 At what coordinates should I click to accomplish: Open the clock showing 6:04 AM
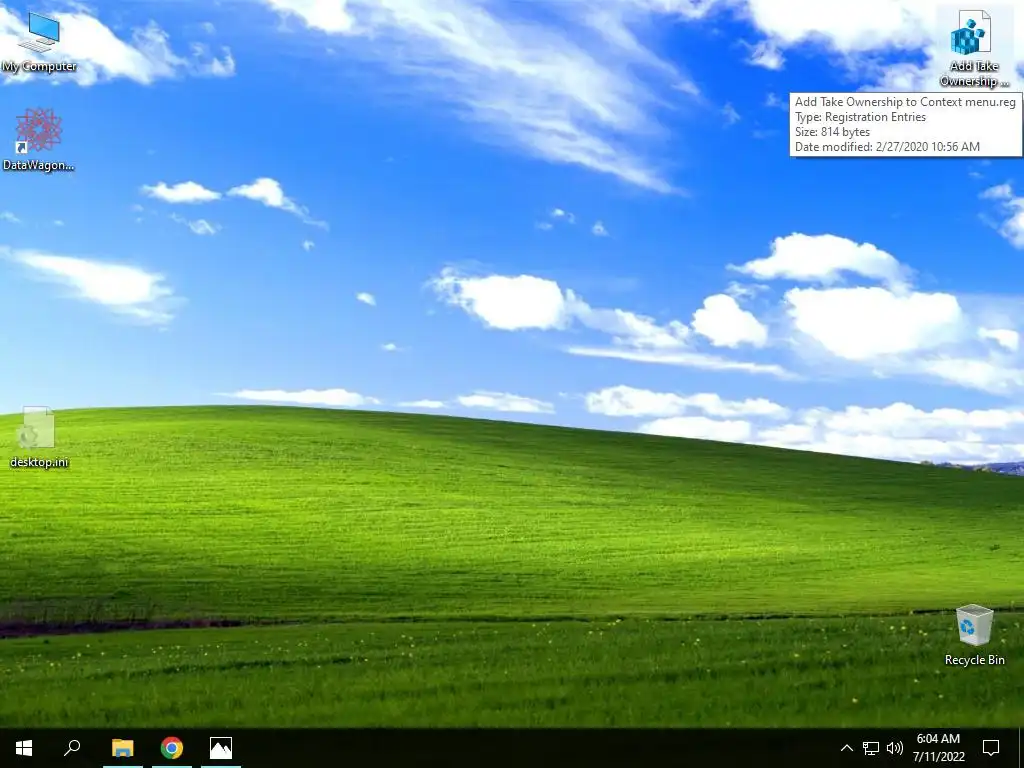pyautogui.click(x=938, y=748)
